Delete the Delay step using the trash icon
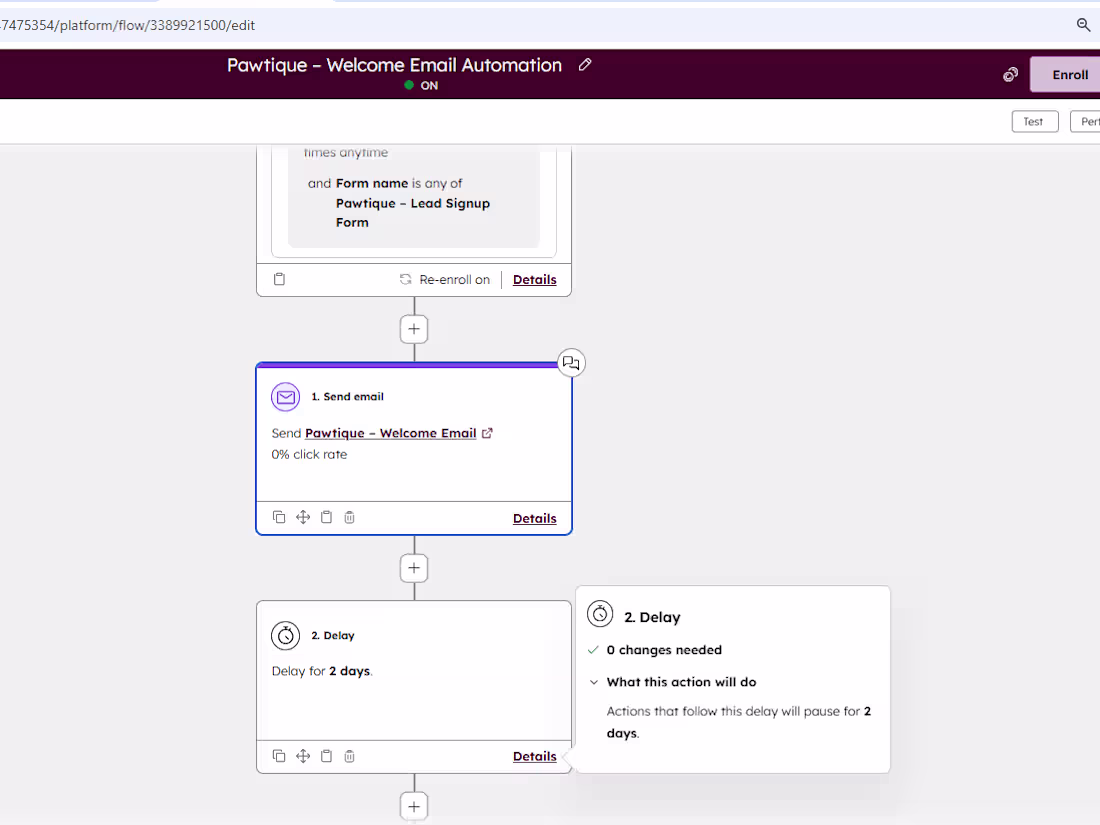 click(x=349, y=756)
